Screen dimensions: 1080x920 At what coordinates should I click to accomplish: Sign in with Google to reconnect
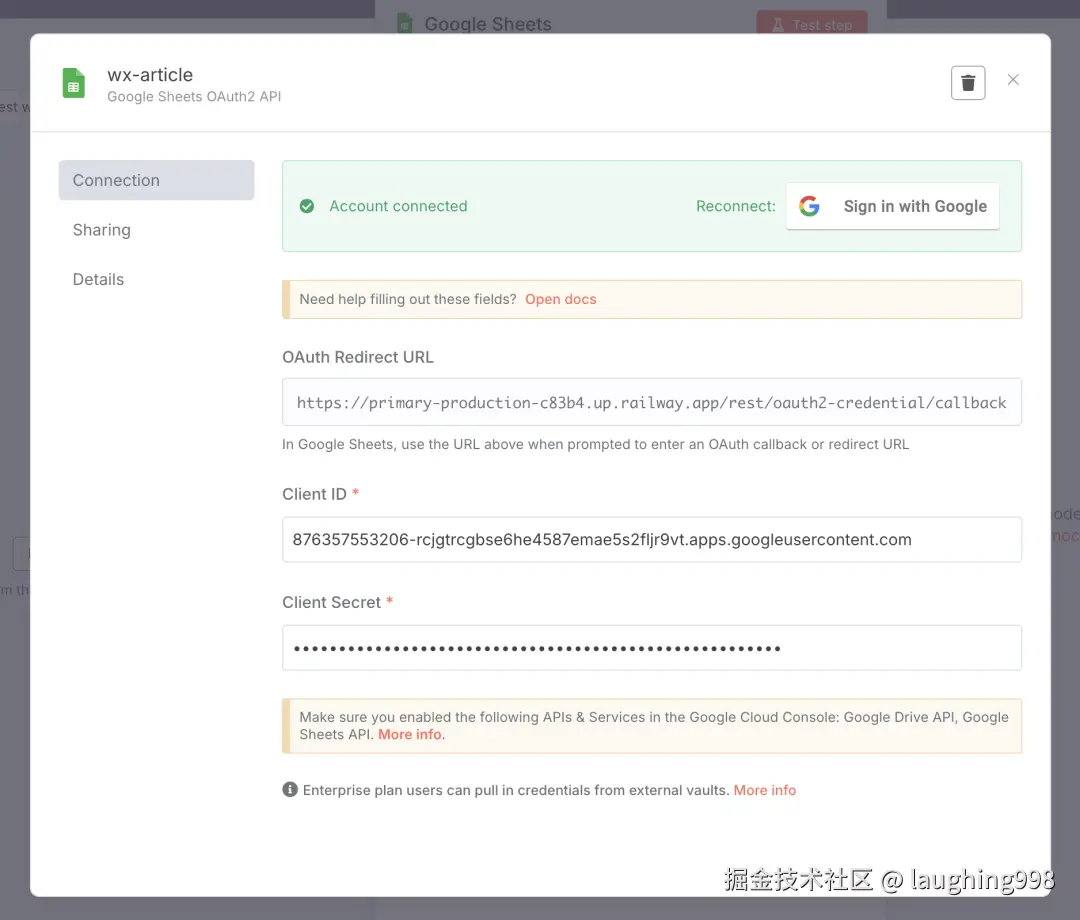(x=893, y=206)
